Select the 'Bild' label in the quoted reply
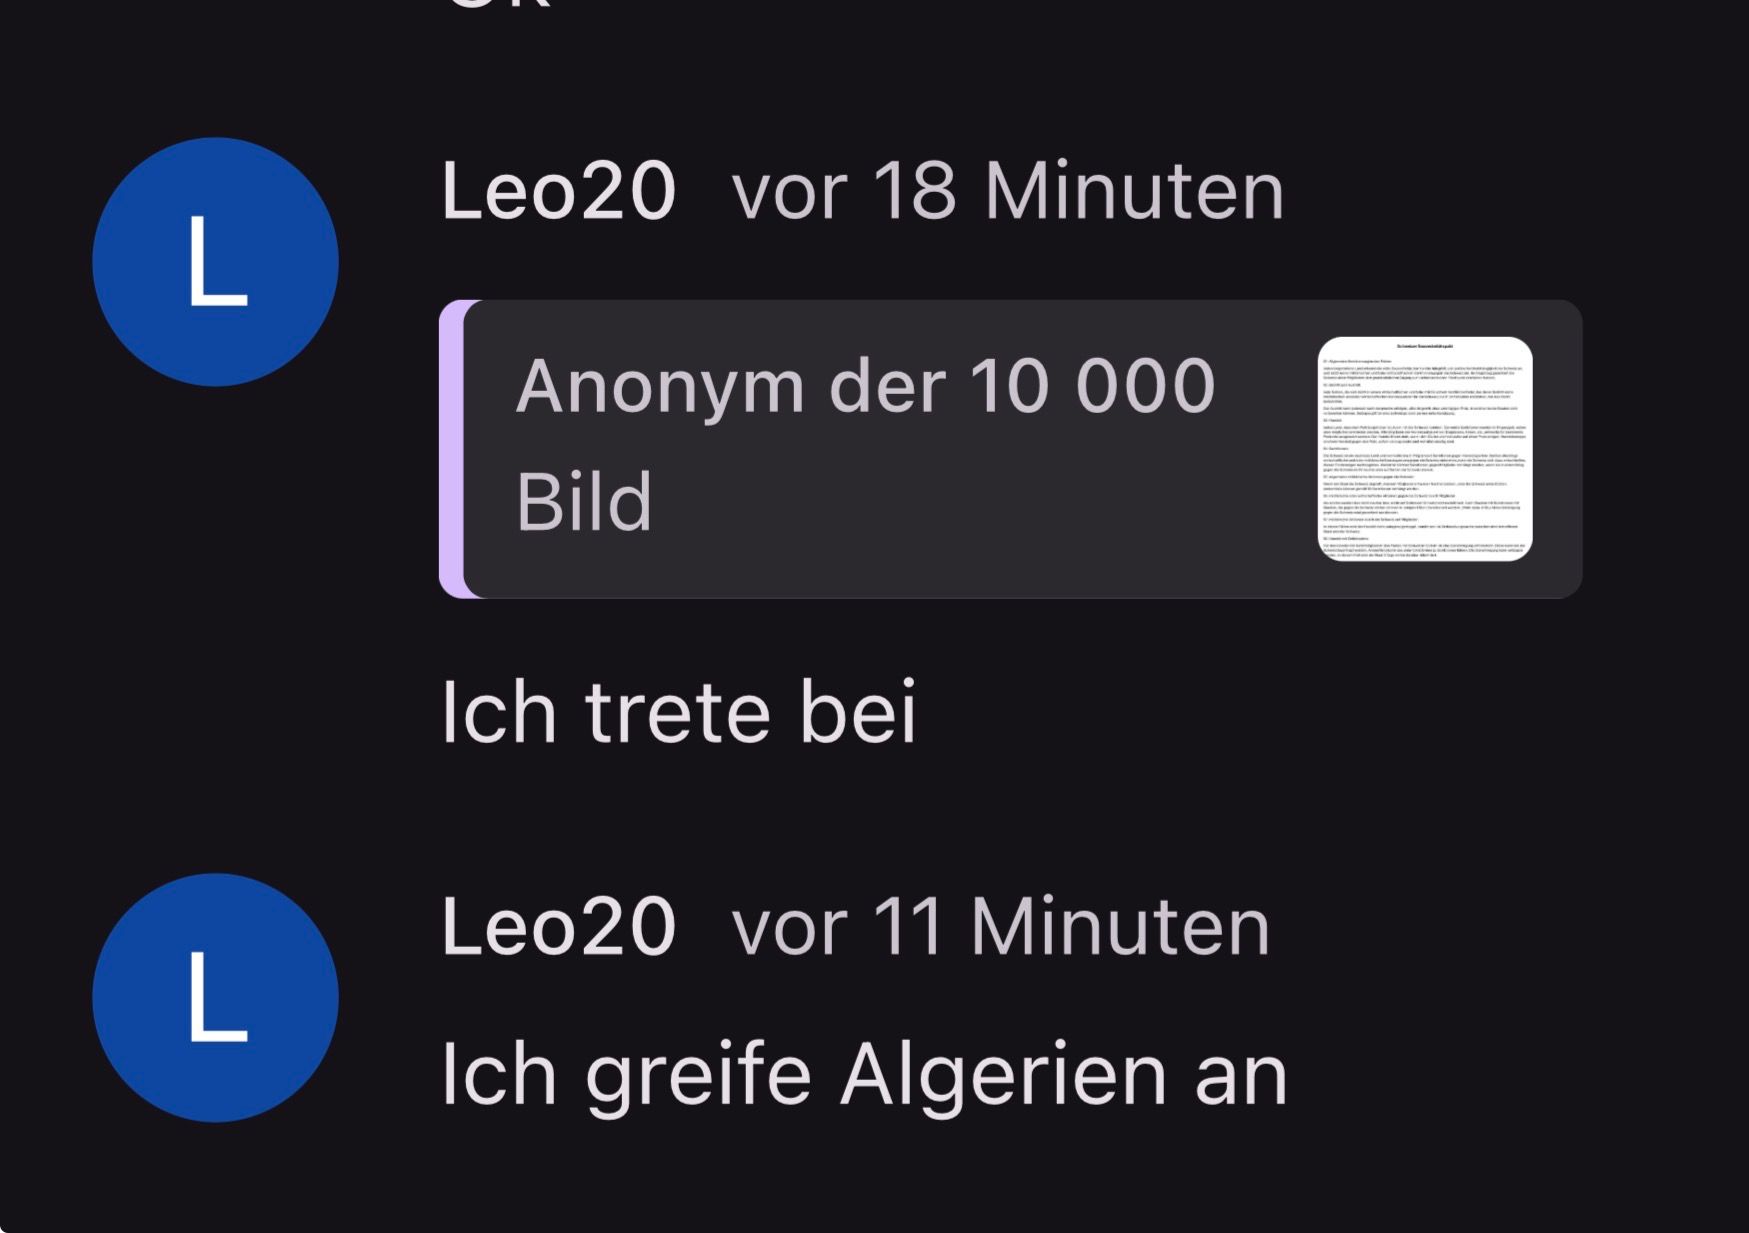Viewport: 1749px width, 1233px height. pyautogui.click(x=584, y=502)
